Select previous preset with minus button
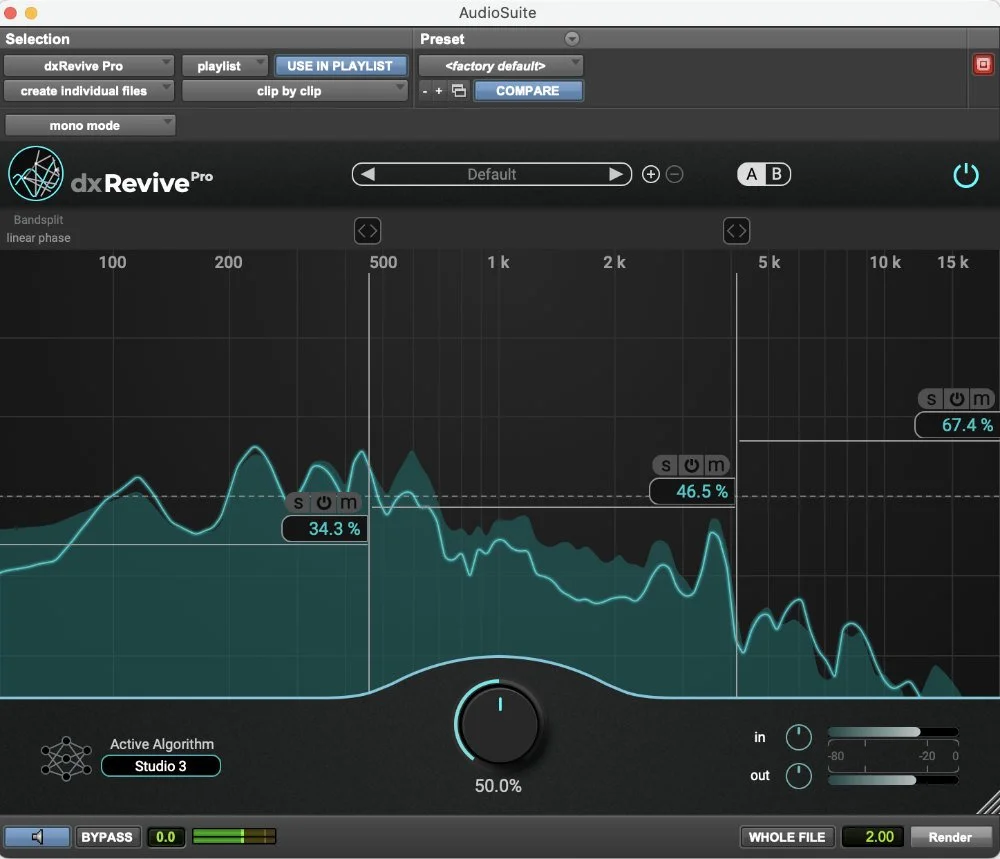This screenshot has width=1000, height=859. coord(425,91)
